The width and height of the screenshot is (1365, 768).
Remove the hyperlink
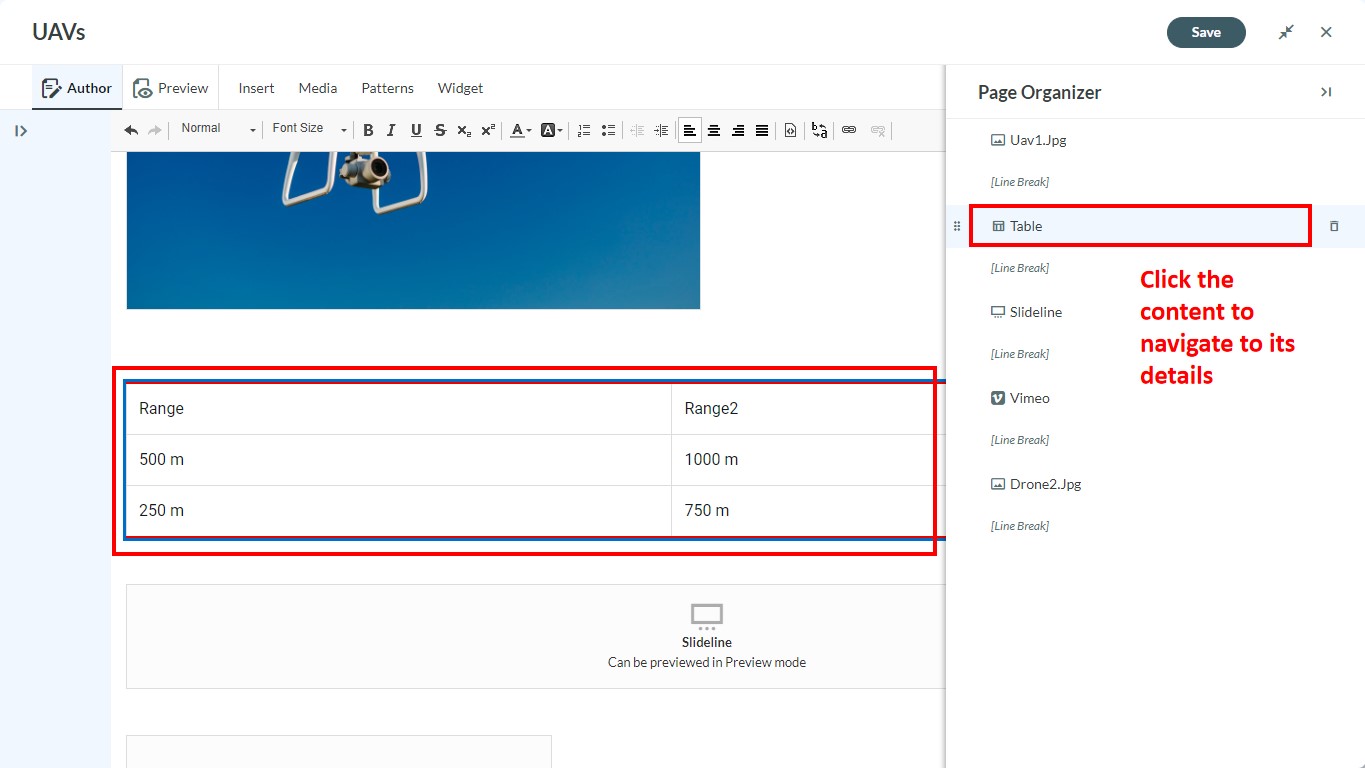point(878,130)
